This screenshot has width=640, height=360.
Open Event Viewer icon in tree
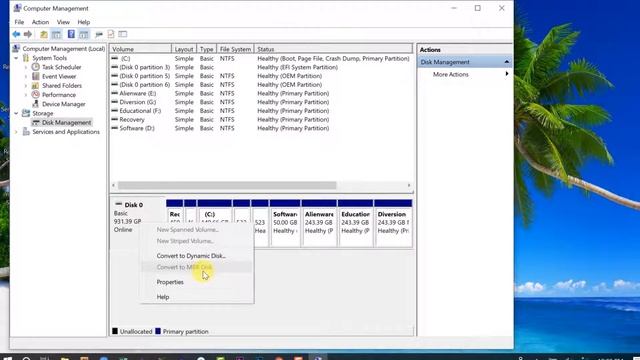coord(36,76)
